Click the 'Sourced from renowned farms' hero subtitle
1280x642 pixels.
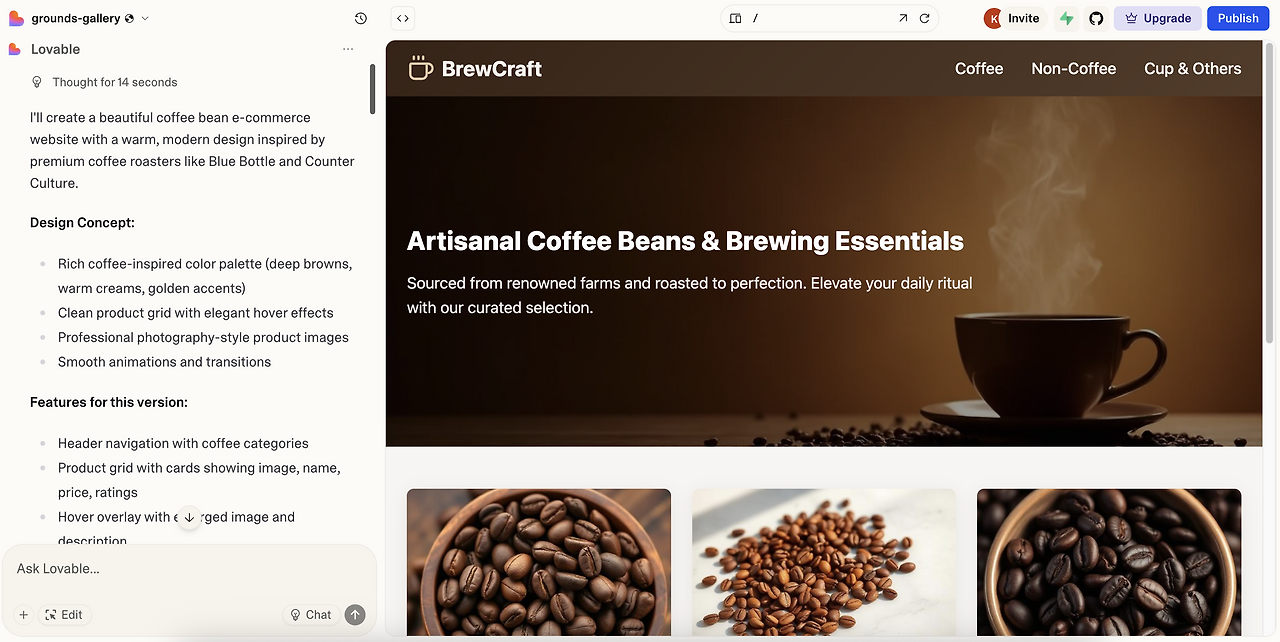(690, 295)
